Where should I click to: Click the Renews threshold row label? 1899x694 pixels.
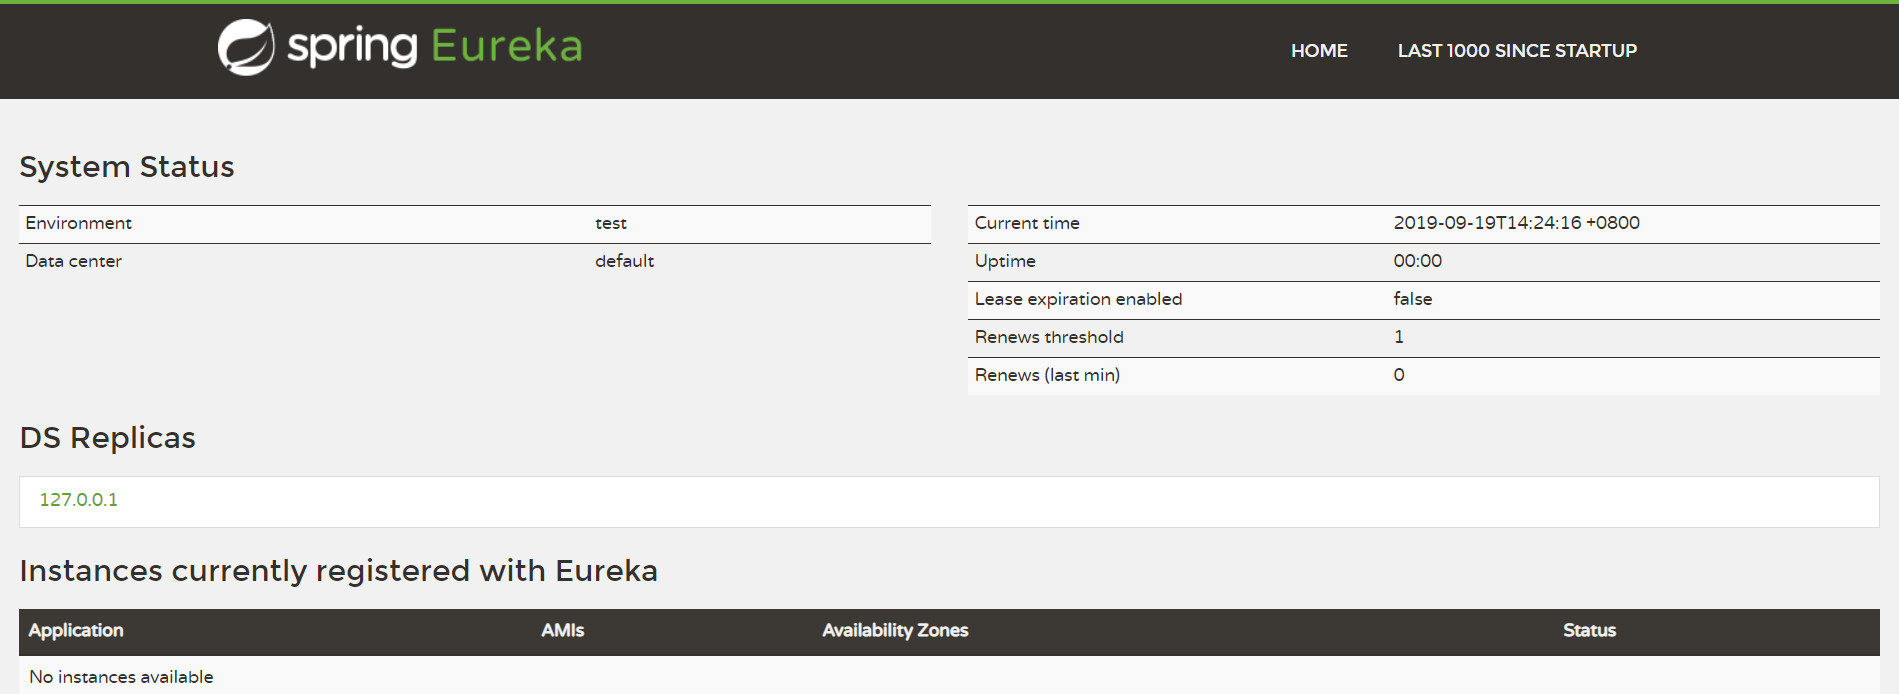tap(1049, 338)
